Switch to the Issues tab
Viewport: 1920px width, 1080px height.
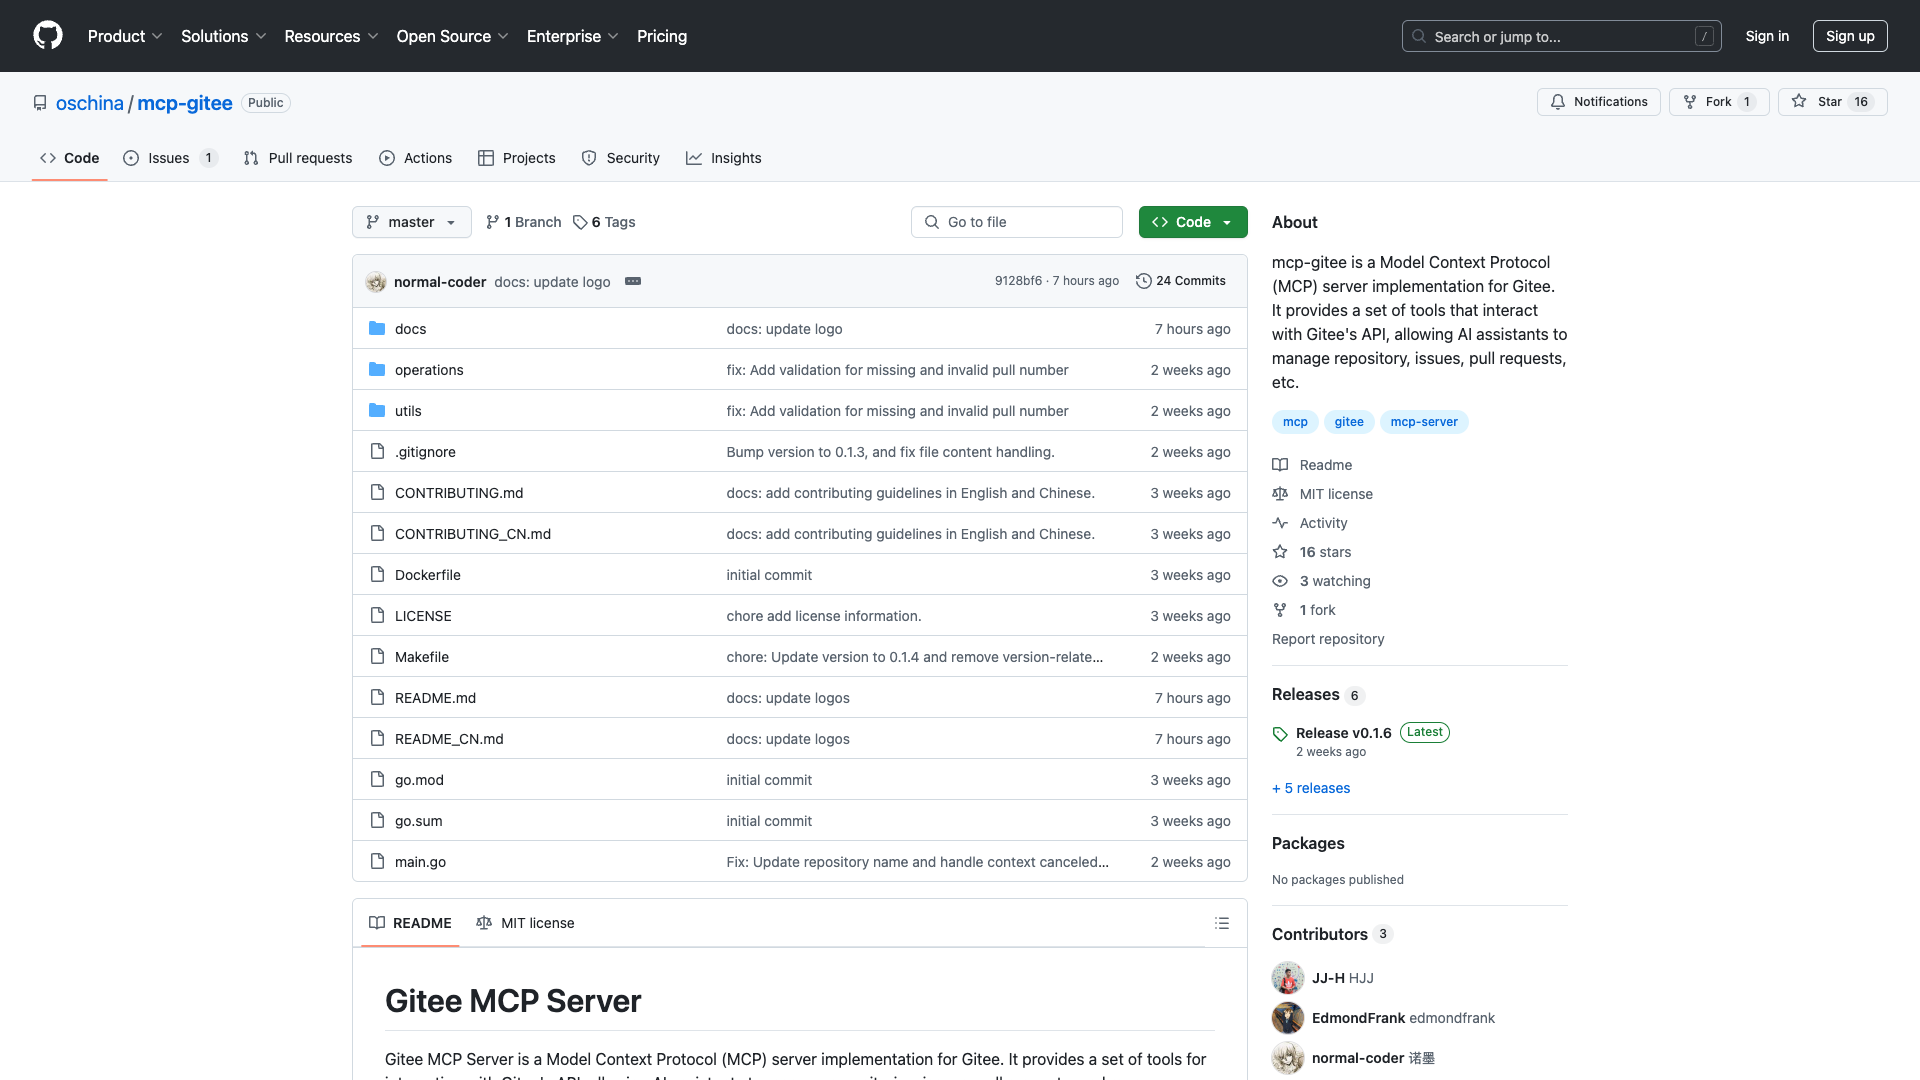(169, 158)
